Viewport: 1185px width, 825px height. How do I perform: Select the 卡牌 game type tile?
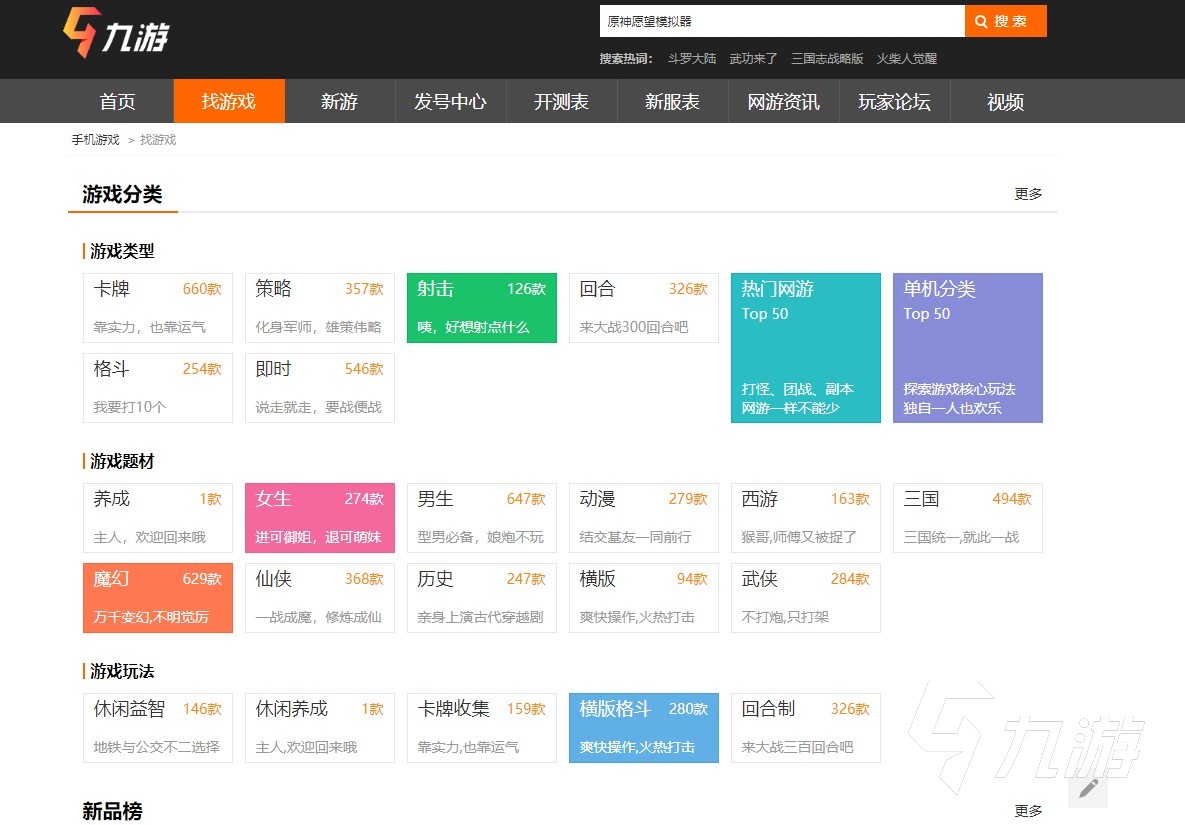(x=157, y=308)
